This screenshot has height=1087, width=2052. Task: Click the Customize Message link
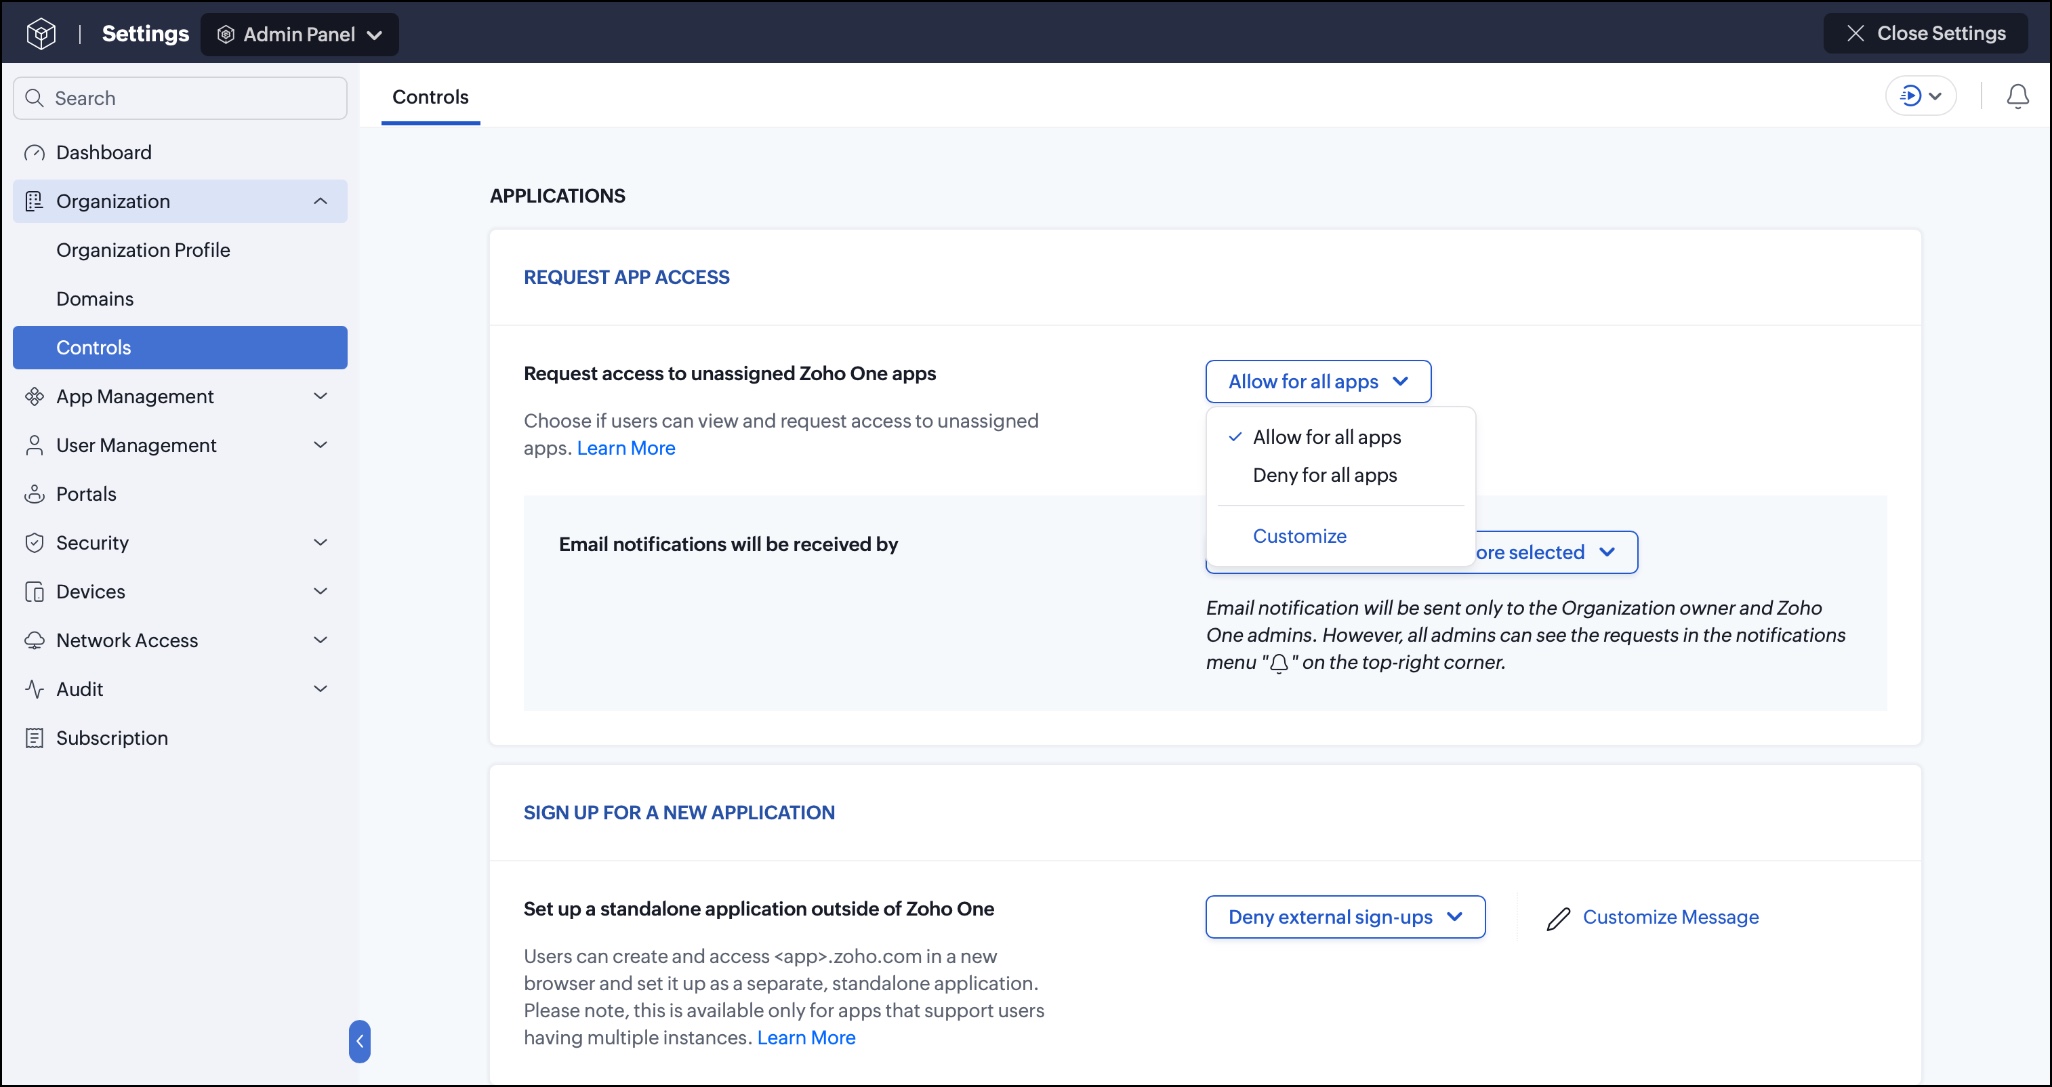tap(1670, 917)
